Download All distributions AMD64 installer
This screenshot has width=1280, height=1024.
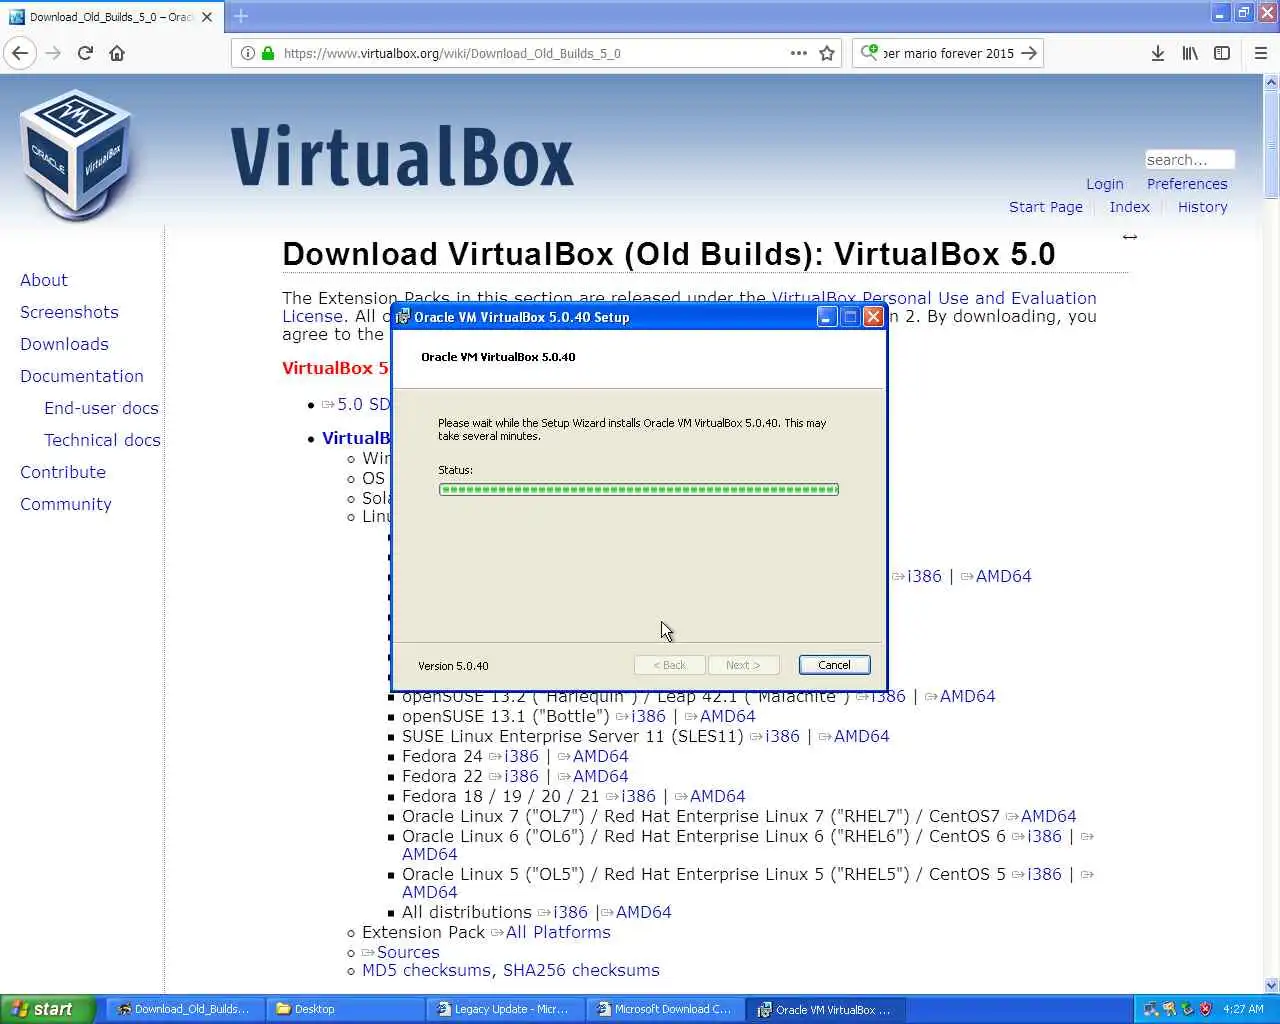(x=643, y=912)
